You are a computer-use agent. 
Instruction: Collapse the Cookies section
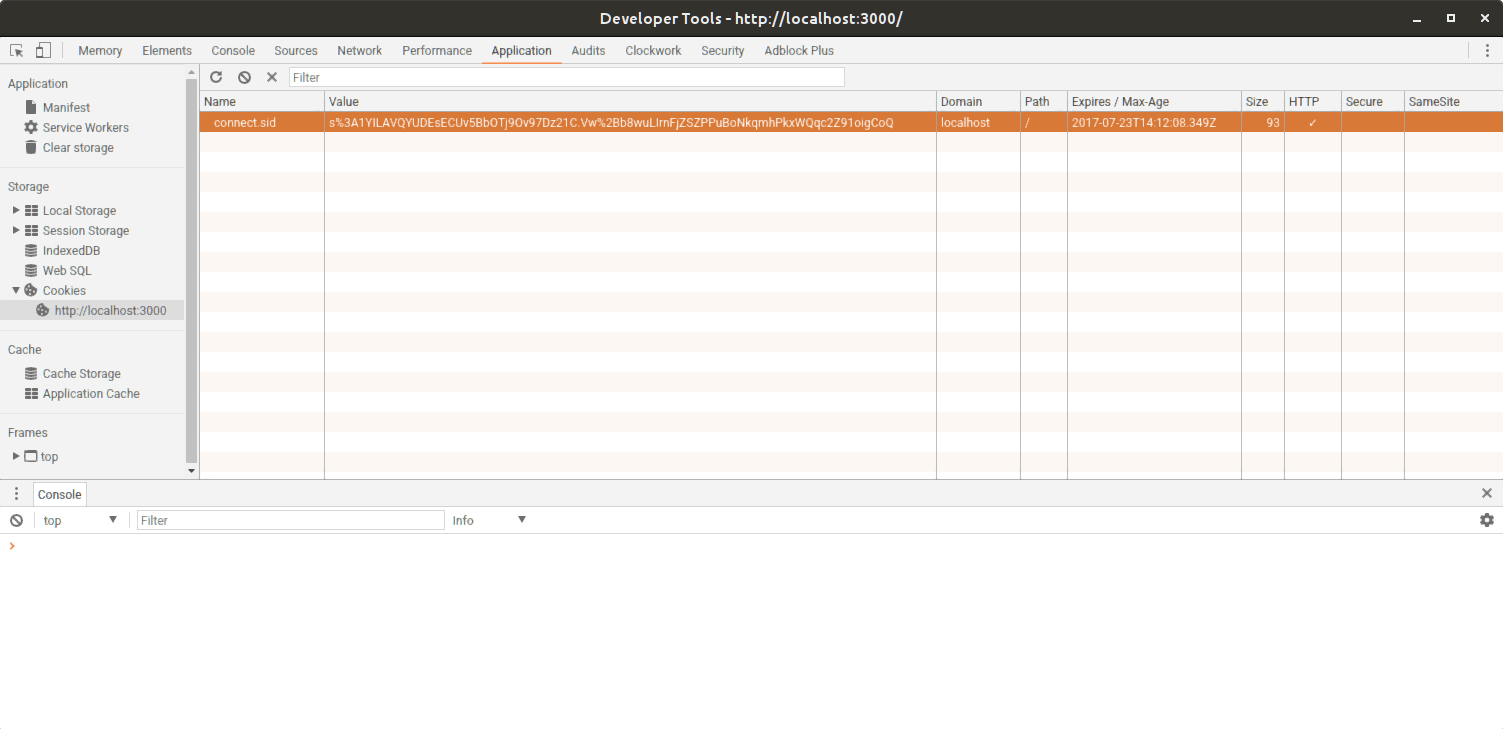click(x=16, y=290)
